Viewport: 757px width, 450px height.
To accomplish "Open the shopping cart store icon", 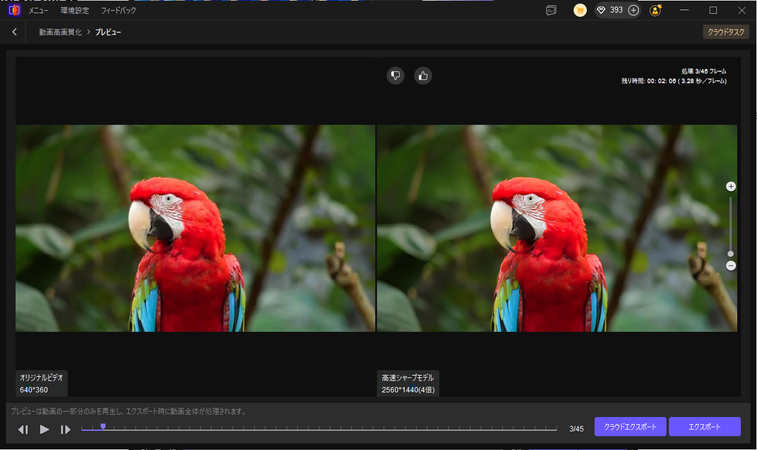I will click(580, 10).
